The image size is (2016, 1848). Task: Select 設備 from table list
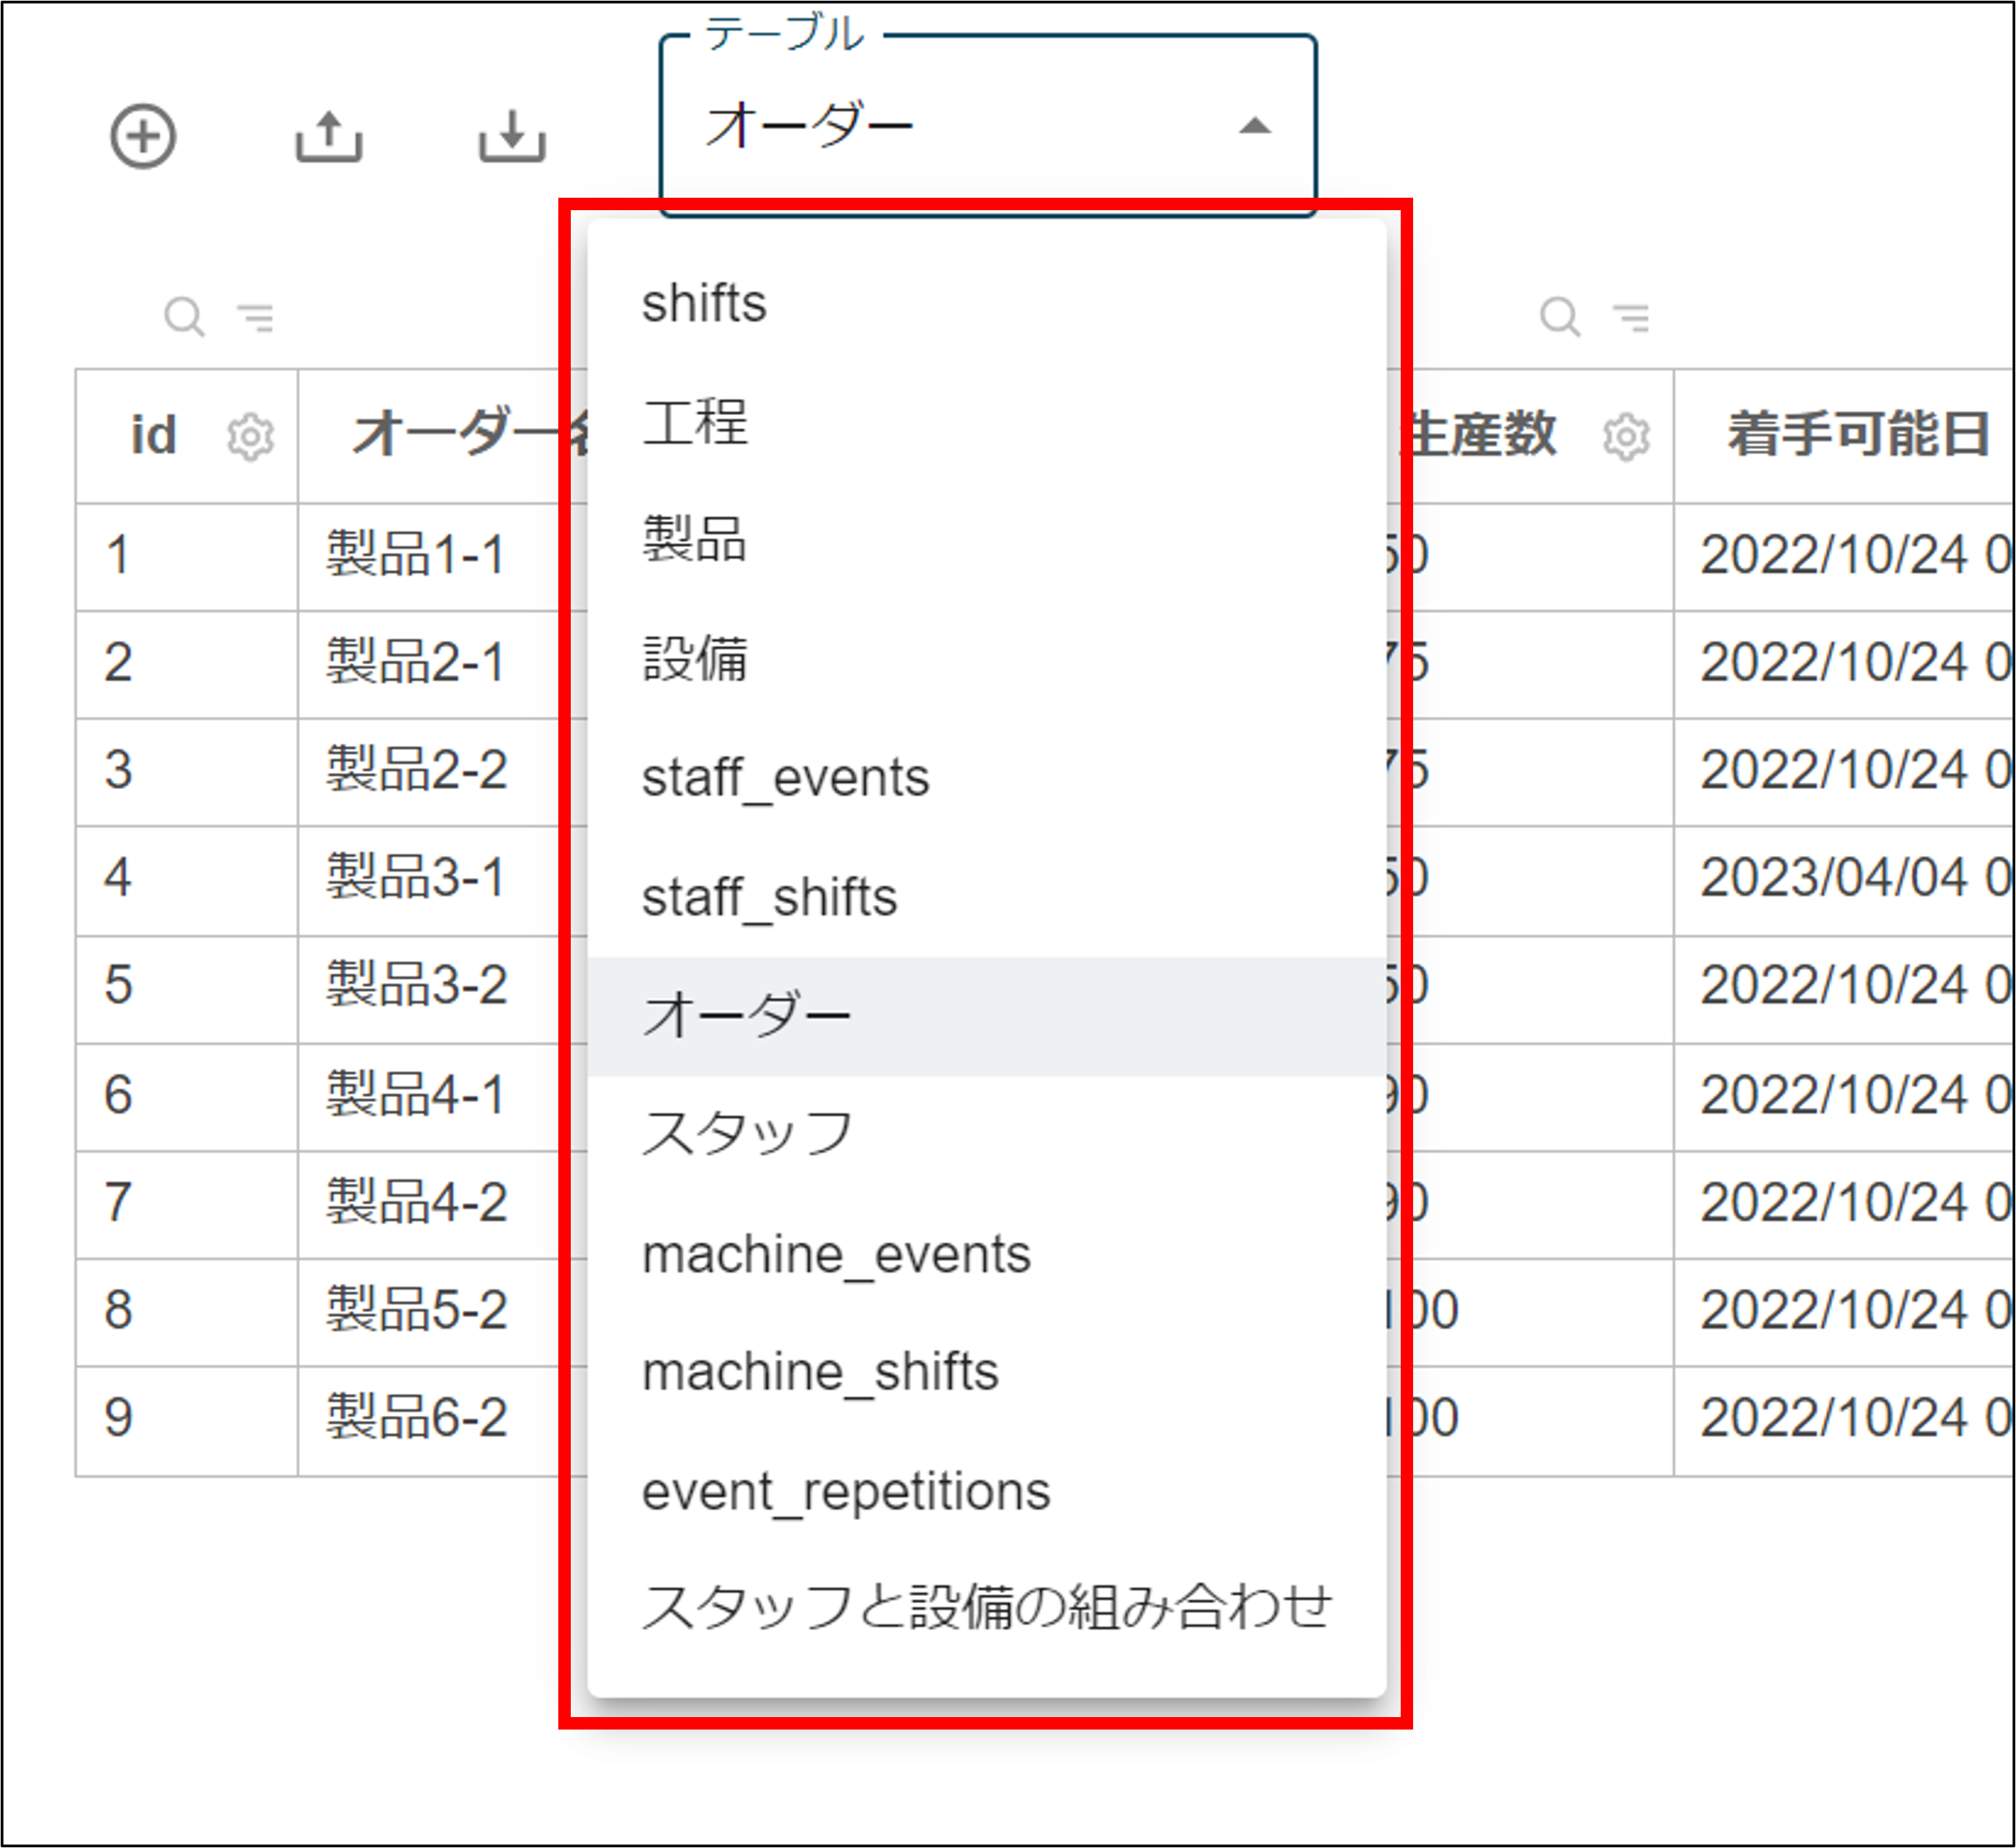(x=987, y=659)
